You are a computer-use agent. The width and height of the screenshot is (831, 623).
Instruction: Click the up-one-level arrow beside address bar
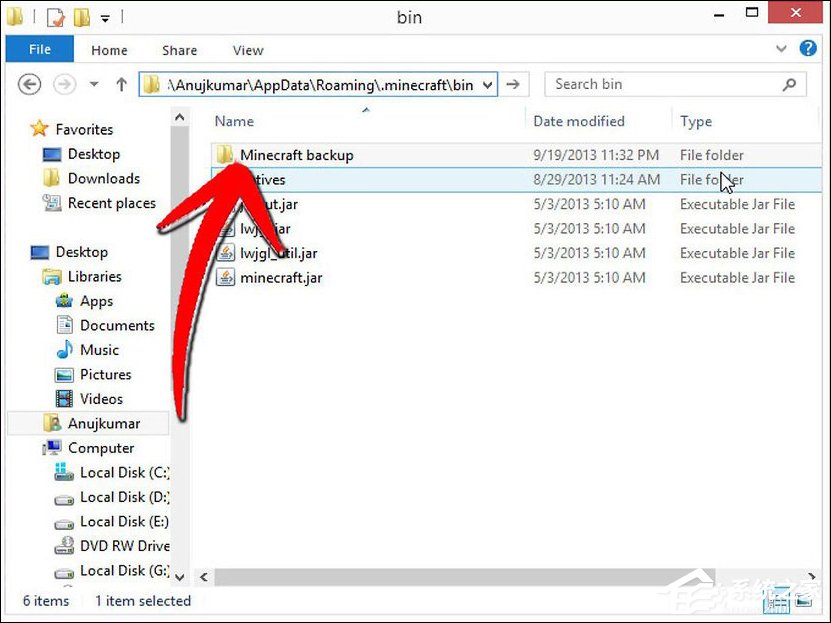pyautogui.click(x=122, y=83)
